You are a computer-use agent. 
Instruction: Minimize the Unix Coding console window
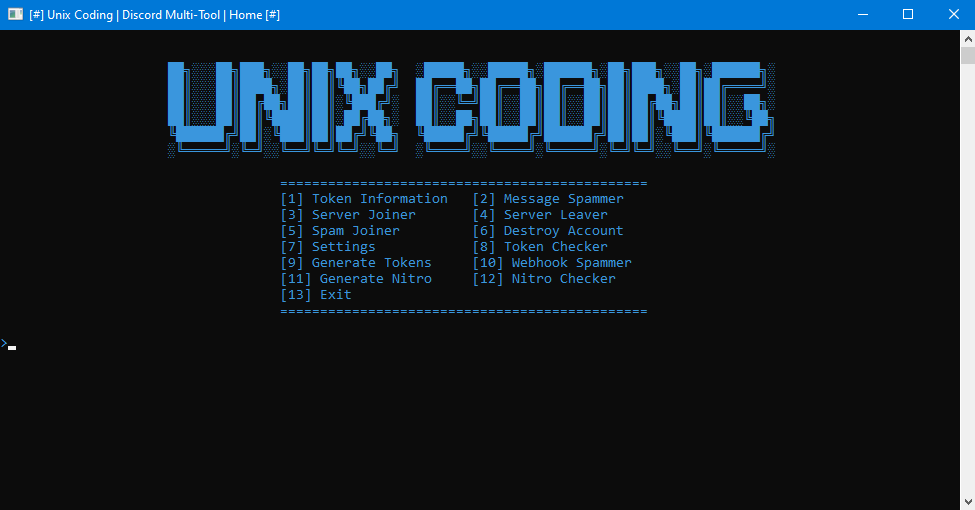coord(862,14)
